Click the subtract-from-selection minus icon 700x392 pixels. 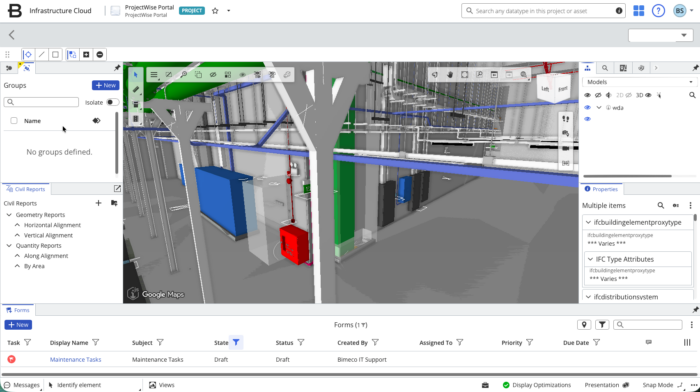[x=100, y=54]
